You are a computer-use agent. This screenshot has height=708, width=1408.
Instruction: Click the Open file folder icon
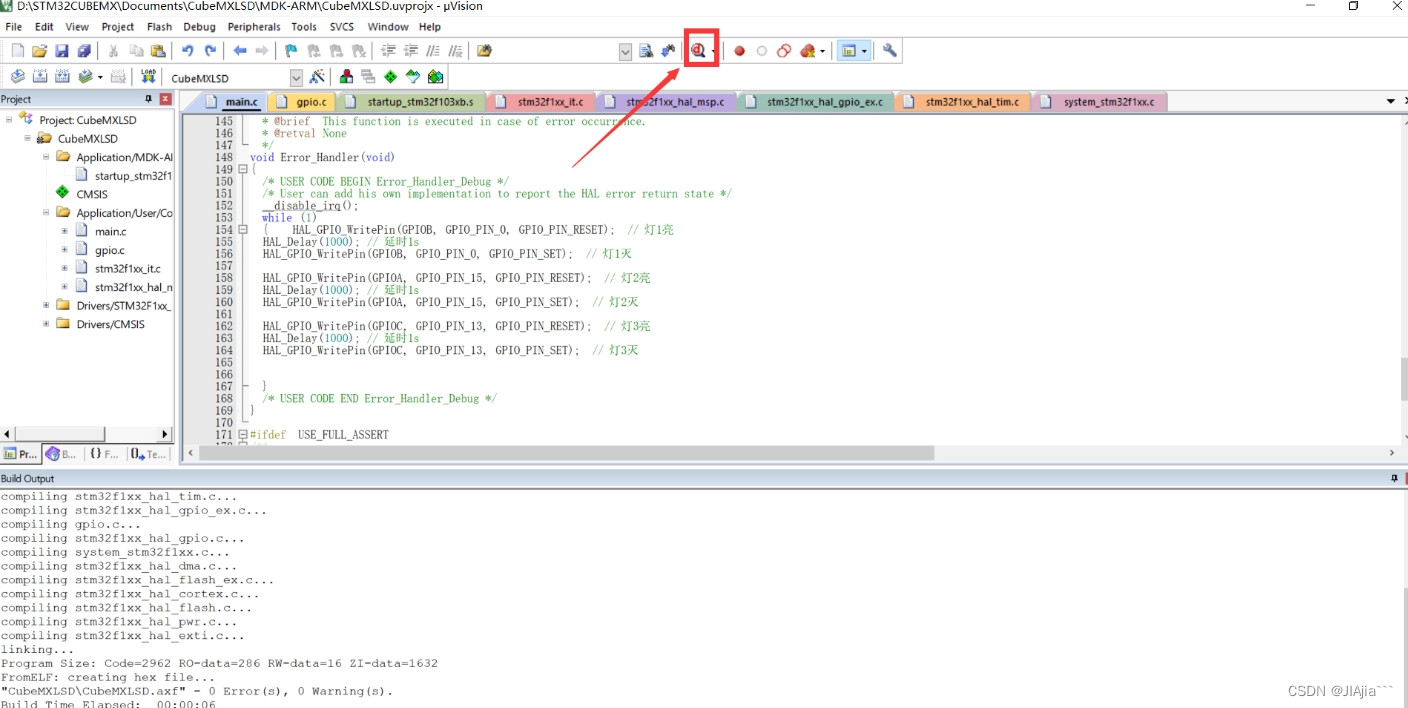click(x=39, y=51)
